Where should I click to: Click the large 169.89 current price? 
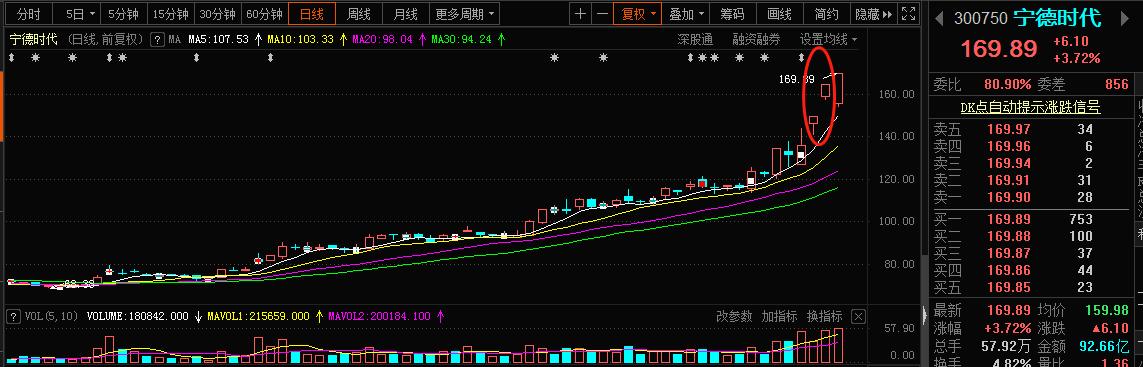click(998, 49)
